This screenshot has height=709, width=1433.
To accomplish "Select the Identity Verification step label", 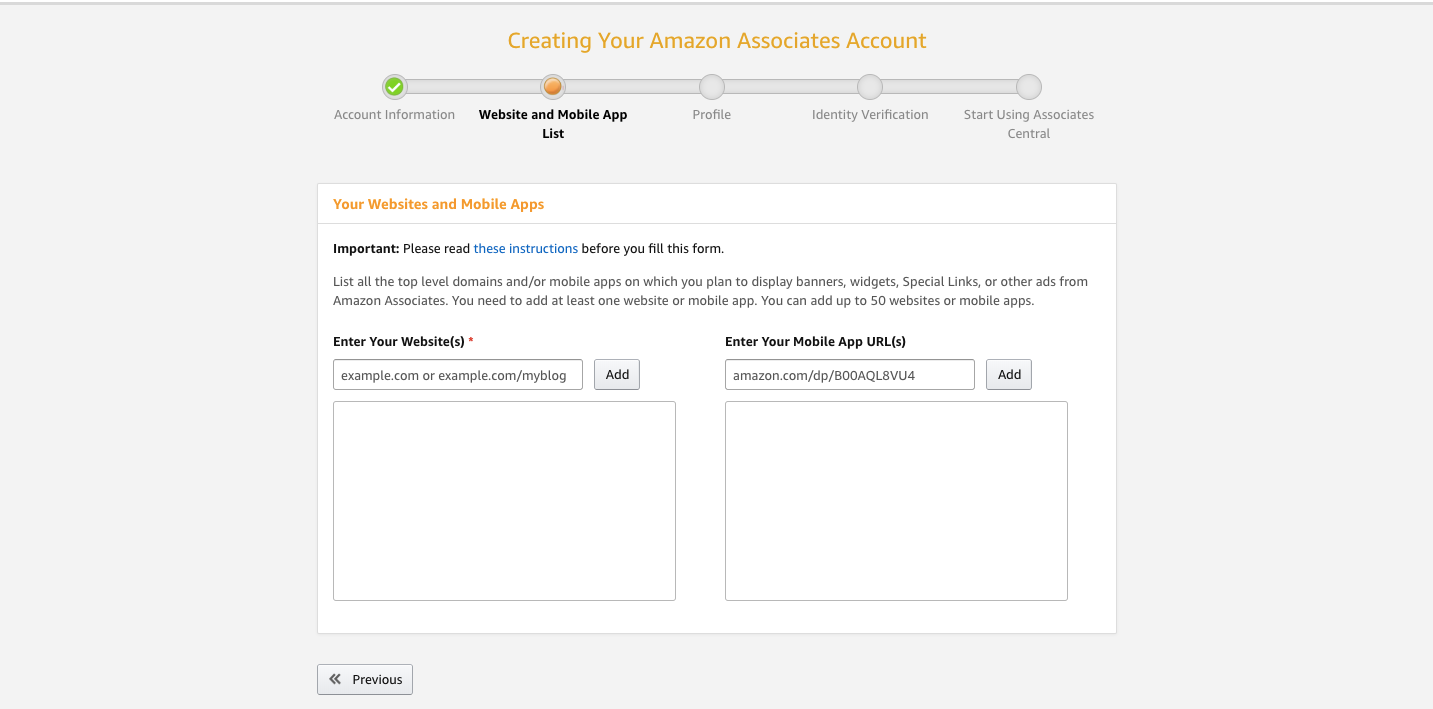I will pyautogui.click(x=870, y=115).
